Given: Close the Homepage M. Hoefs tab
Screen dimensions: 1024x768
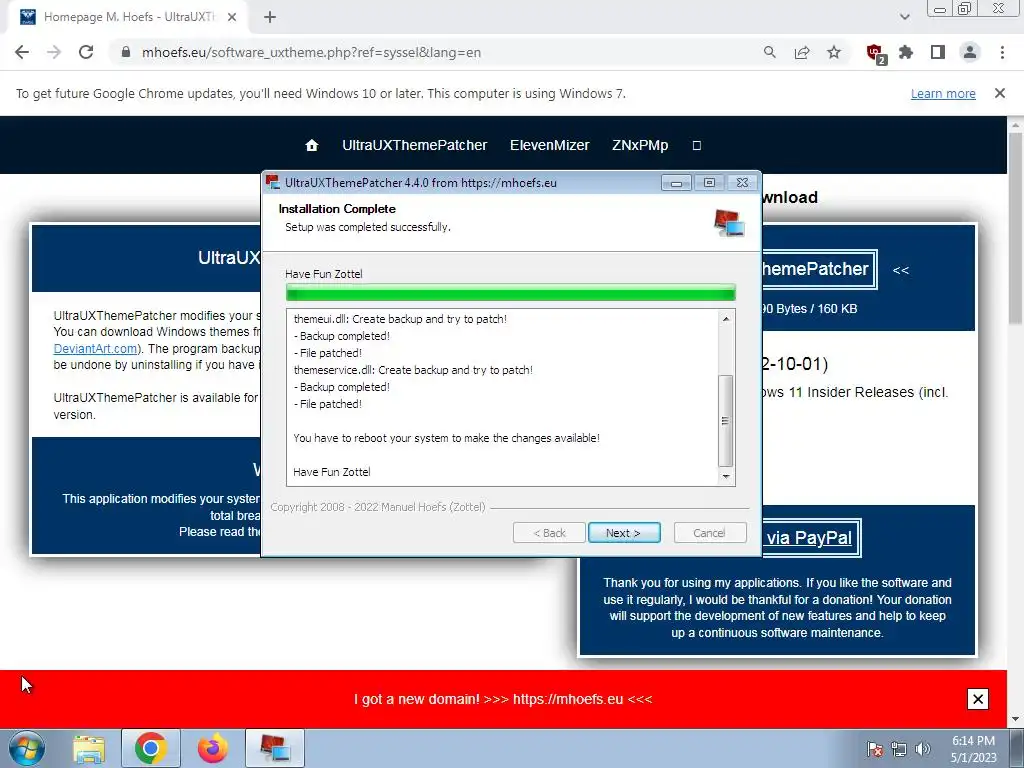Looking at the screenshot, I should (x=232, y=17).
